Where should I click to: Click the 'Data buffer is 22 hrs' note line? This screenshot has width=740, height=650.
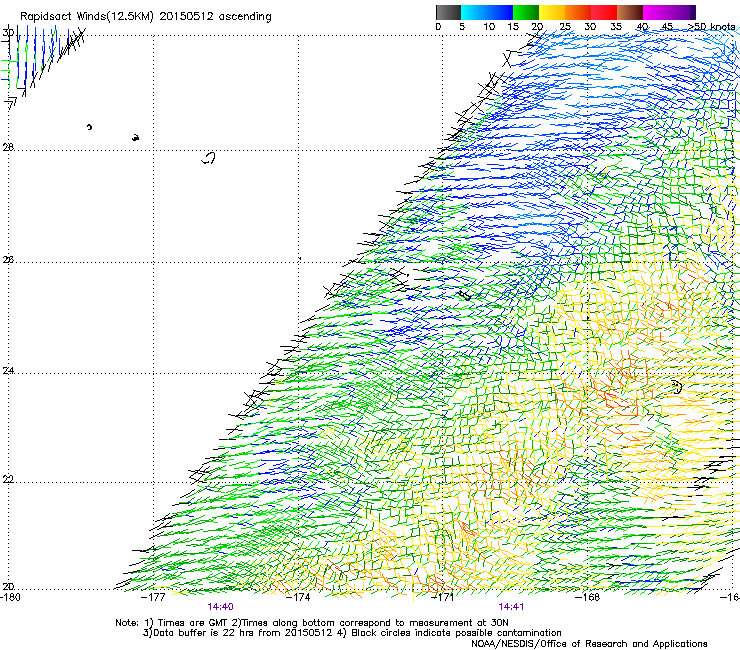pyautogui.click(x=352, y=633)
